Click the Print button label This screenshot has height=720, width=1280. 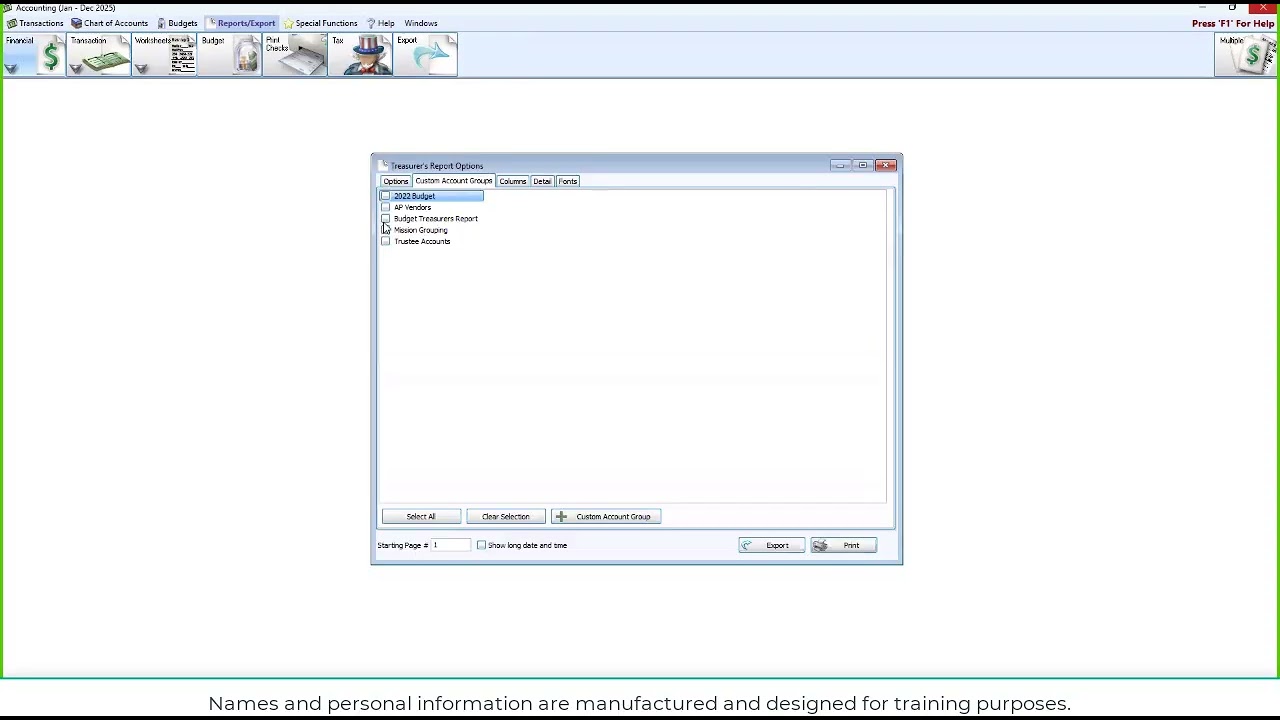pyautogui.click(x=851, y=546)
